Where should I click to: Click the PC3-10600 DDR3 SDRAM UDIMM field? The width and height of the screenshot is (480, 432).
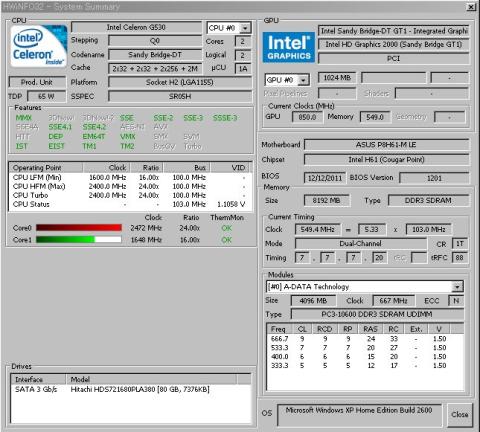(377, 314)
